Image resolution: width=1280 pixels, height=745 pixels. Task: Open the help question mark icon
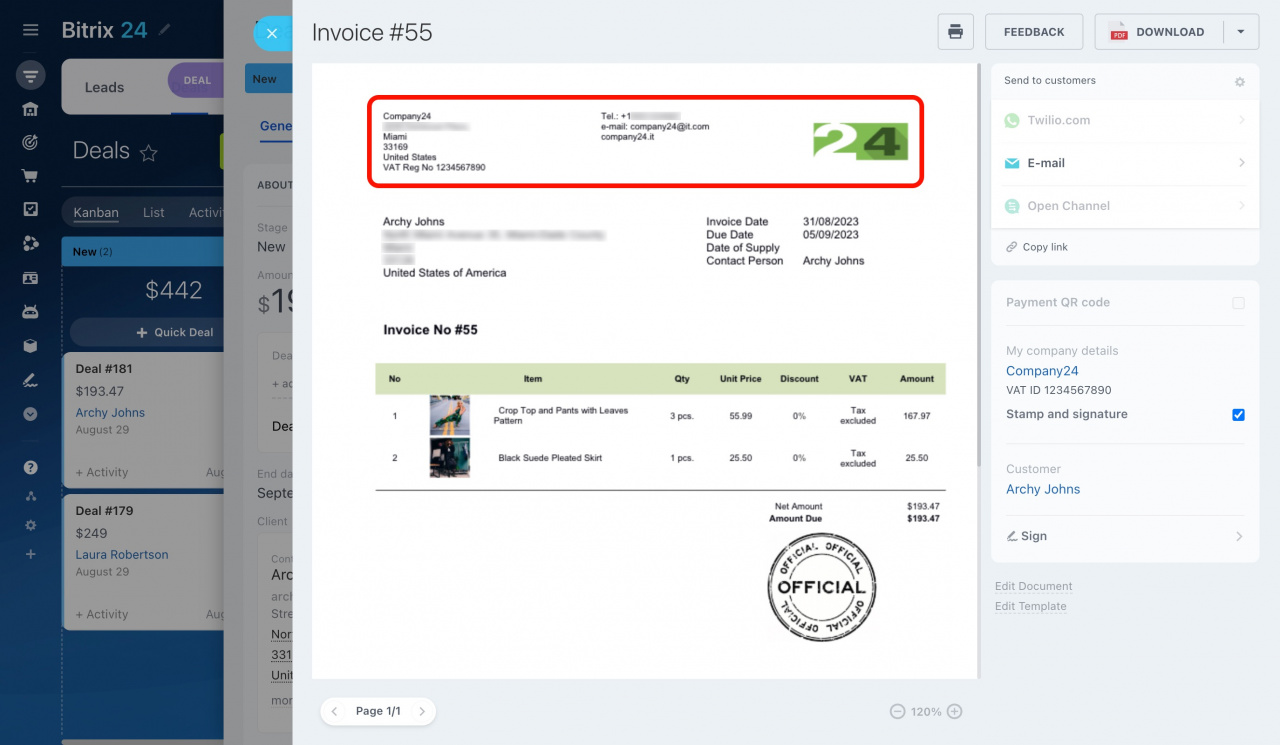pos(31,467)
